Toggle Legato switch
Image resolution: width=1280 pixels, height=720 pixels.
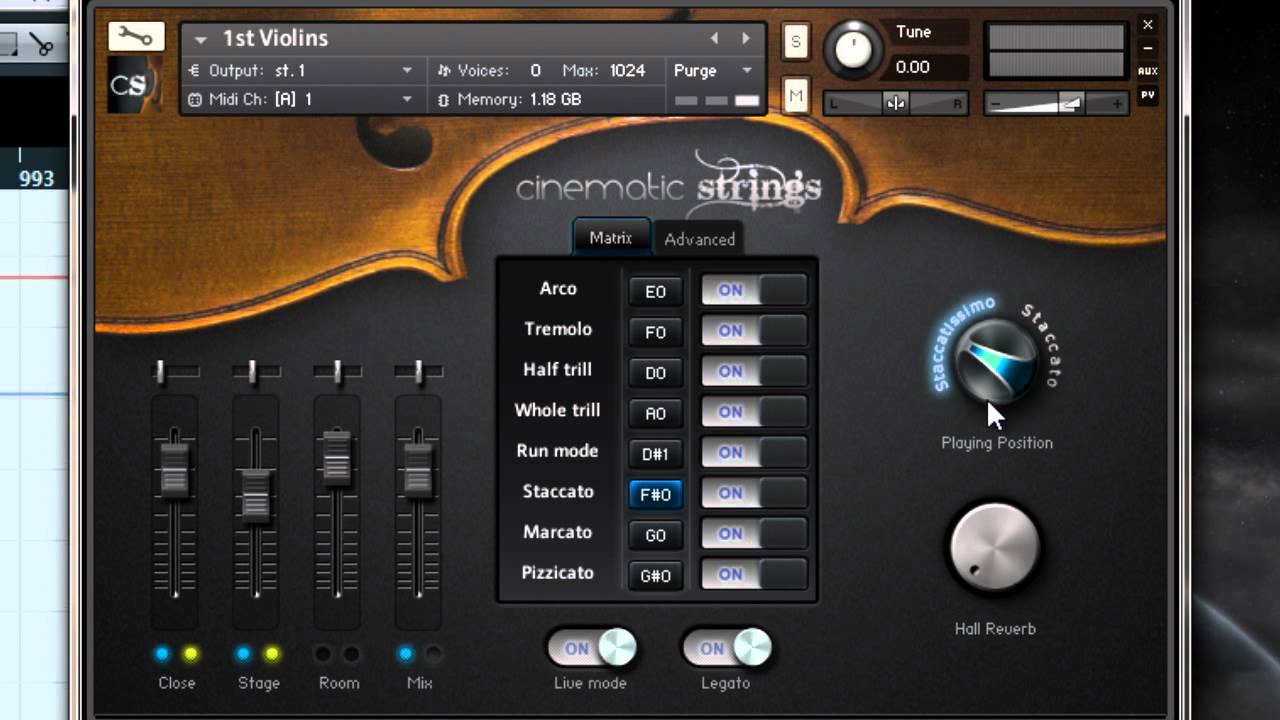[x=726, y=648]
